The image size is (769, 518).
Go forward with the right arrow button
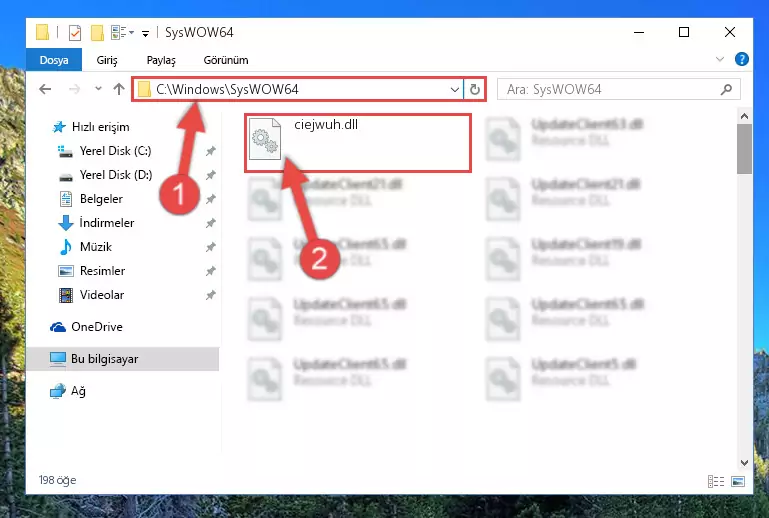[74, 89]
